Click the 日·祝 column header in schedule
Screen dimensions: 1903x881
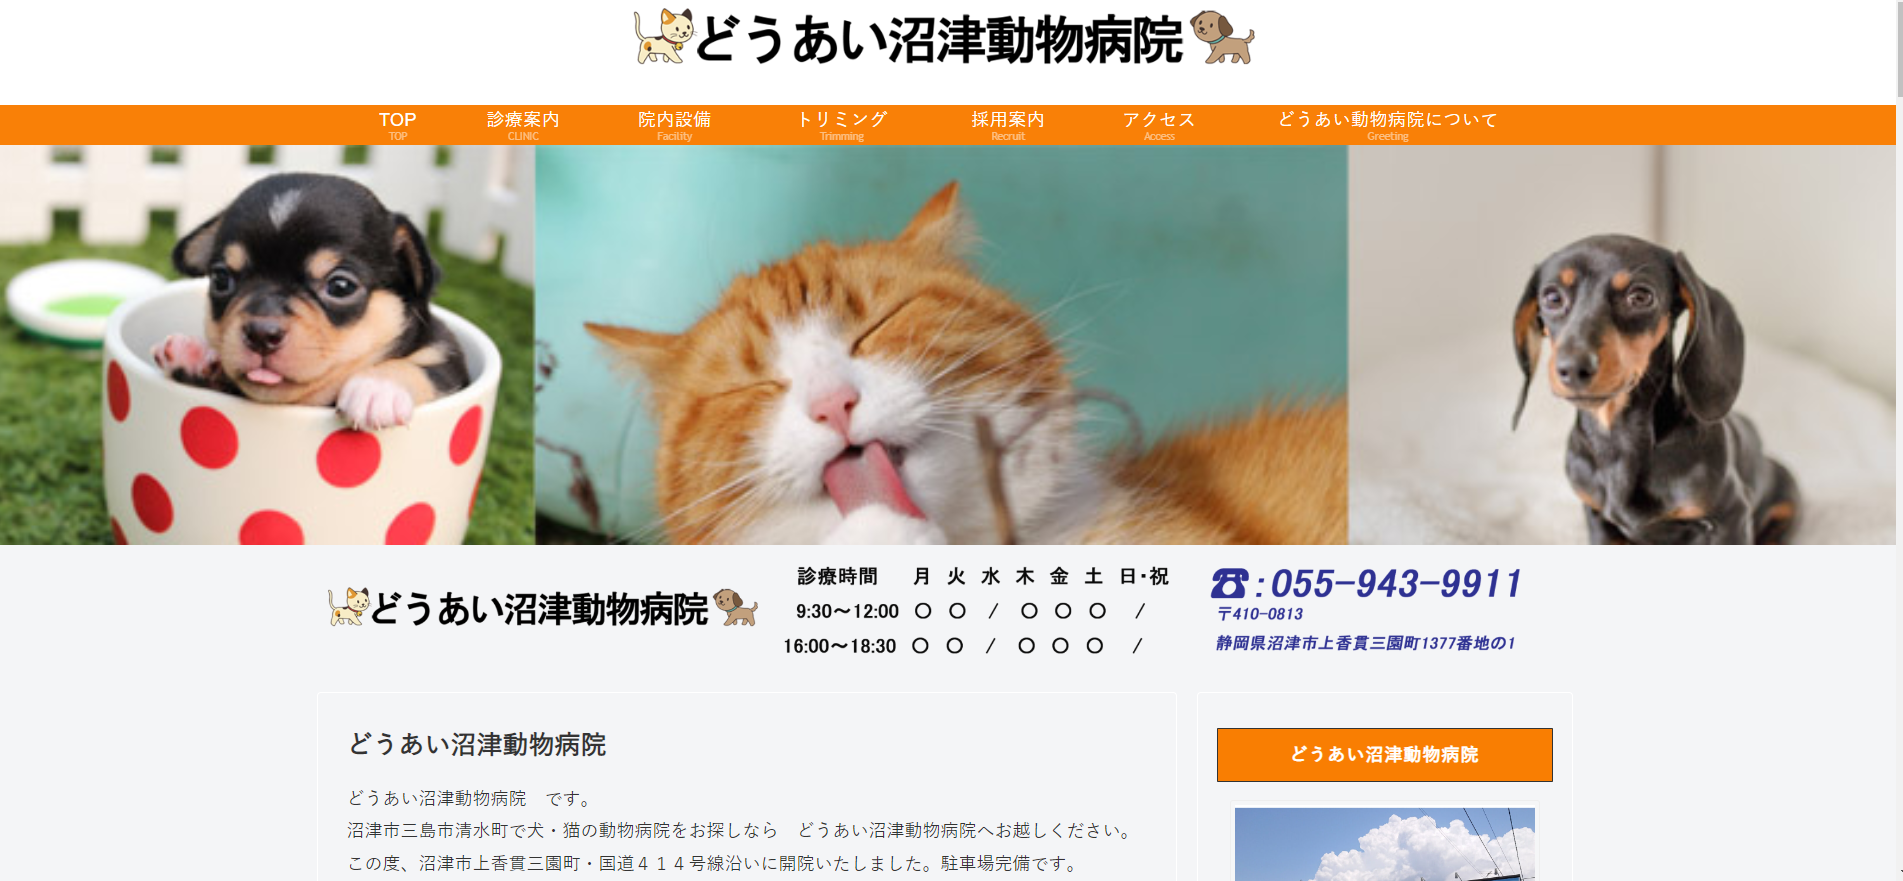coord(1144,576)
